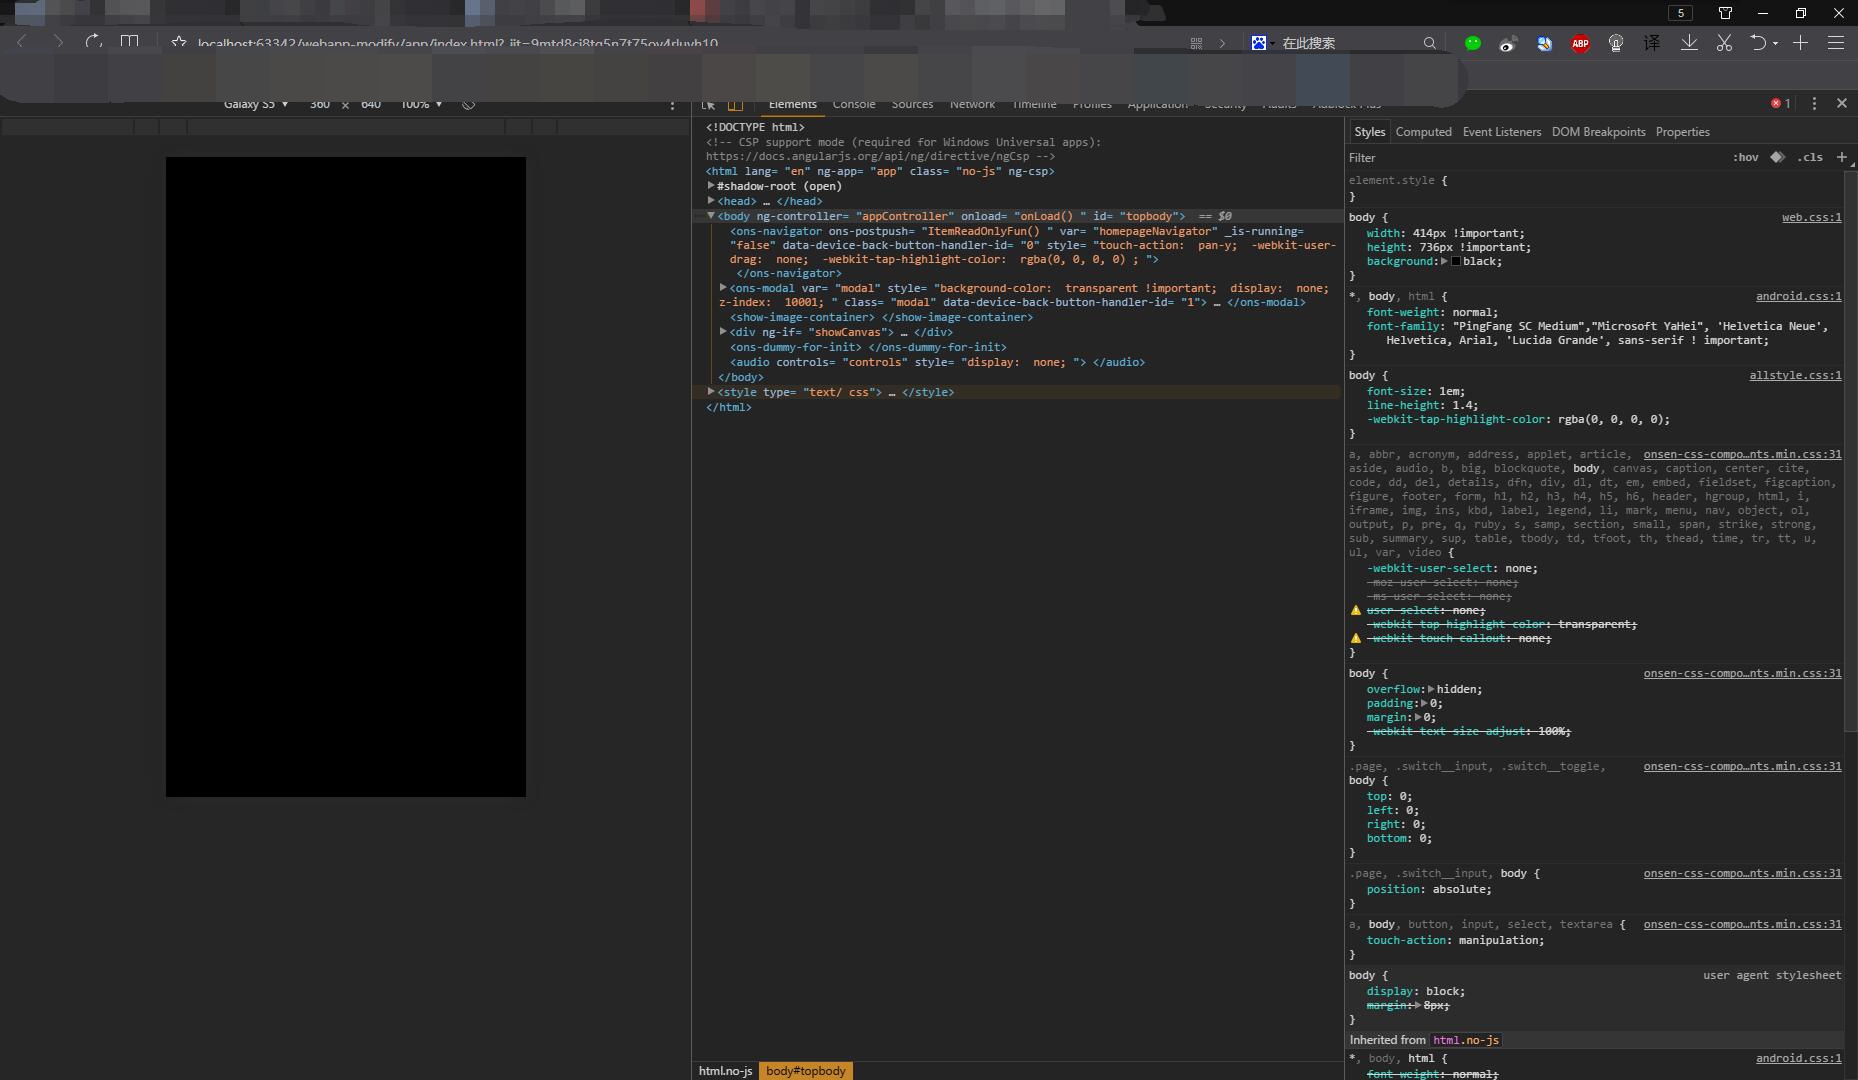Open the Galaxy S5 device dropdown
Viewport: 1858px width, 1080px height.
tap(256, 105)
